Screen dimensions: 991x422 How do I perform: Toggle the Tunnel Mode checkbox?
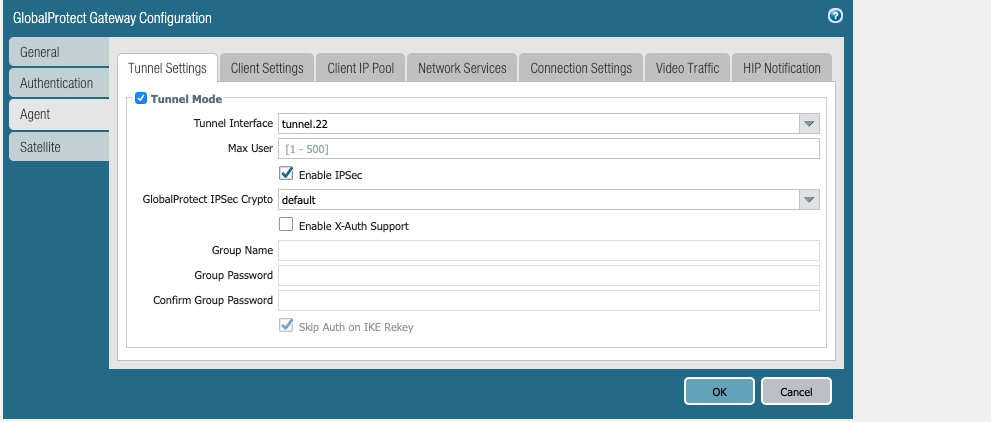141,99
